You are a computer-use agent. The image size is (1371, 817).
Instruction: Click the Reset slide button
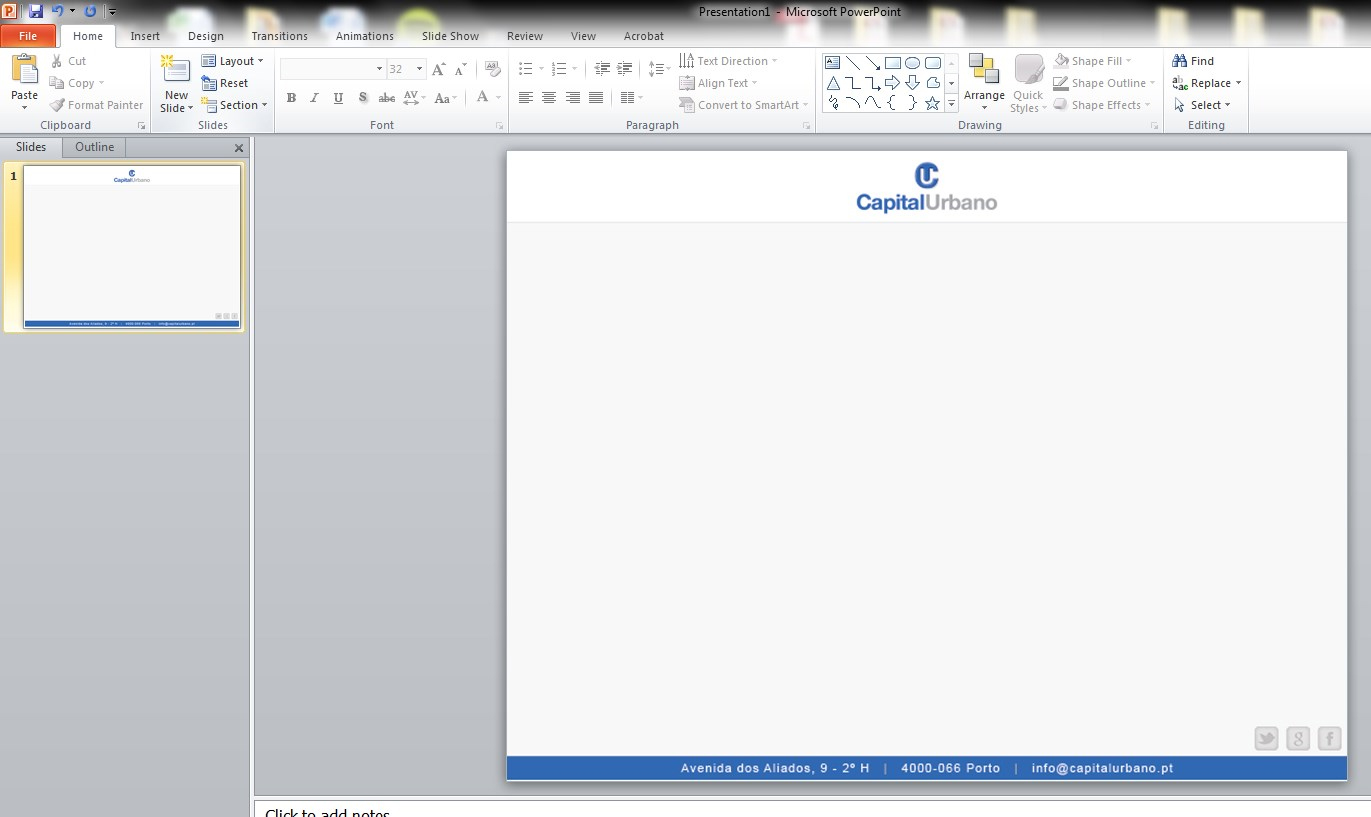[225, 83]
